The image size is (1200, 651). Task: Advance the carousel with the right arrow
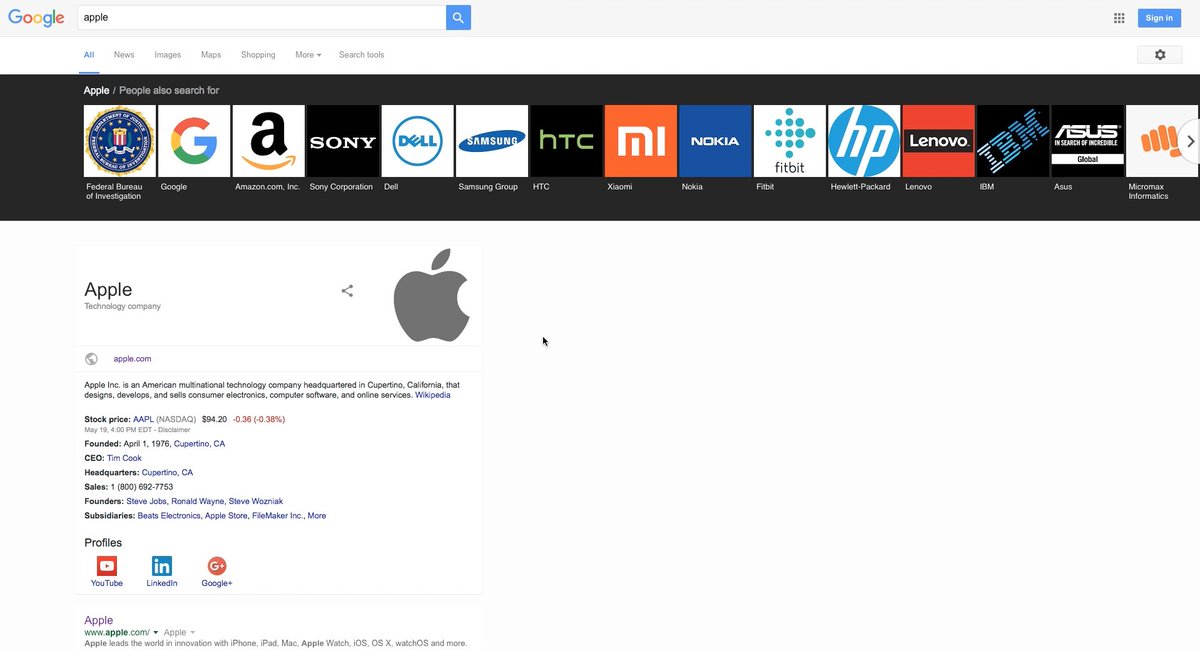coord(1190,141)
